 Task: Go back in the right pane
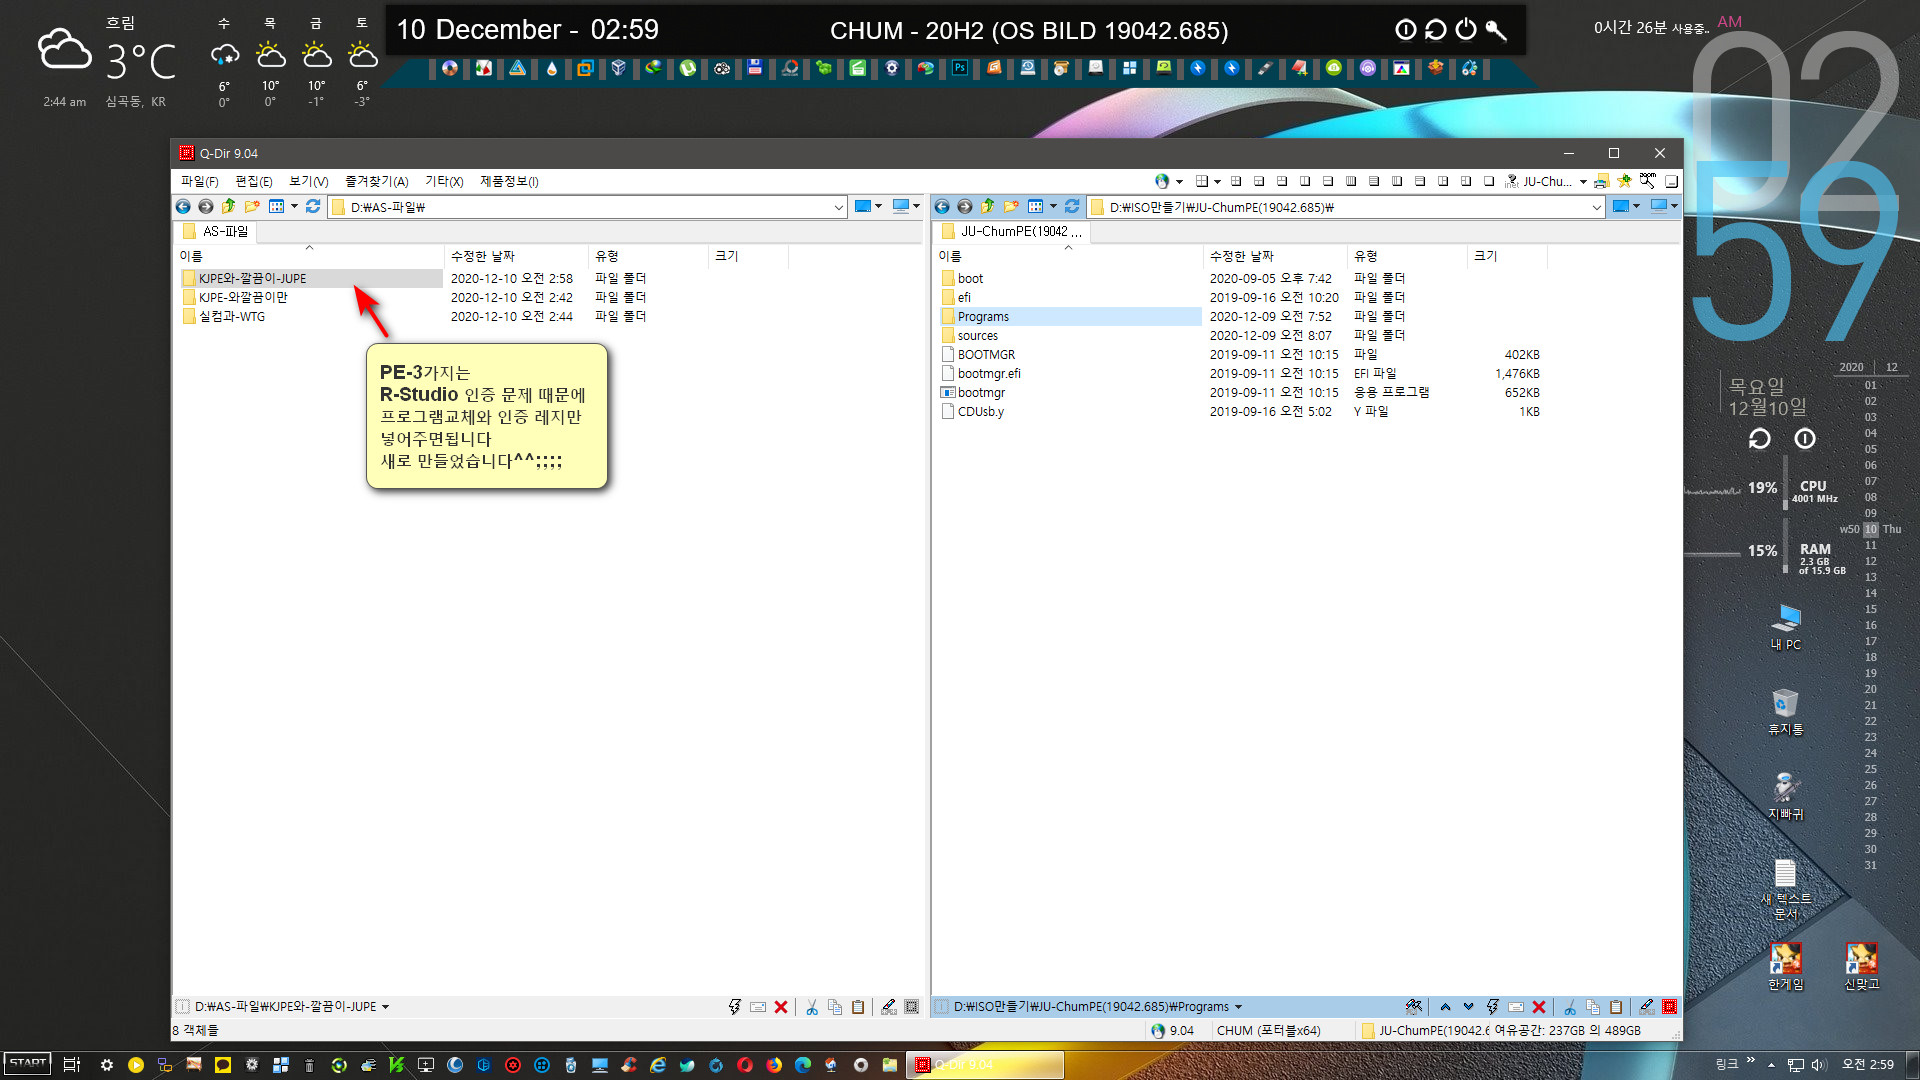[942, 207]
